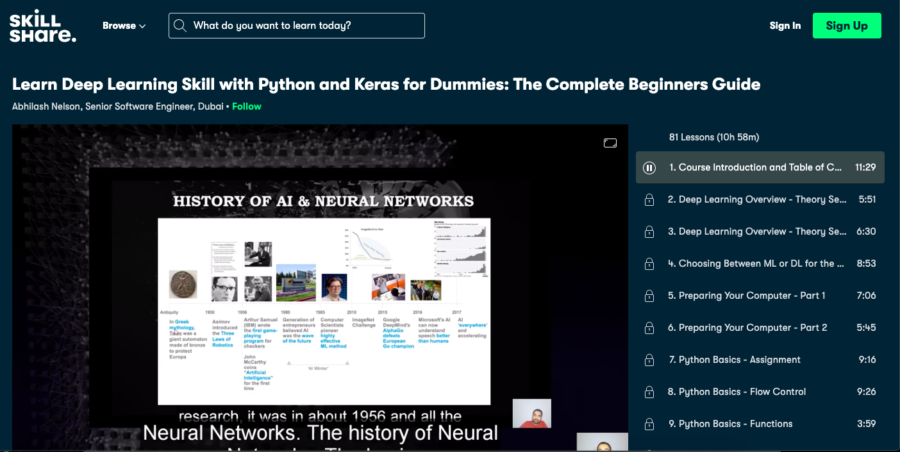This screenshot has width=900, height=452.
Task: Follow teacher Abhilash Nelson
Action: [x=247, y=106]
